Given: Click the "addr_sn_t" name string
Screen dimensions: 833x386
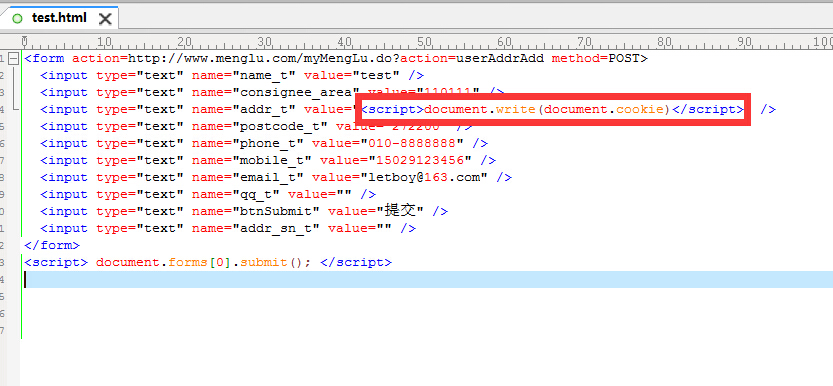Looking at the screenshot, I should pos(276,228).
